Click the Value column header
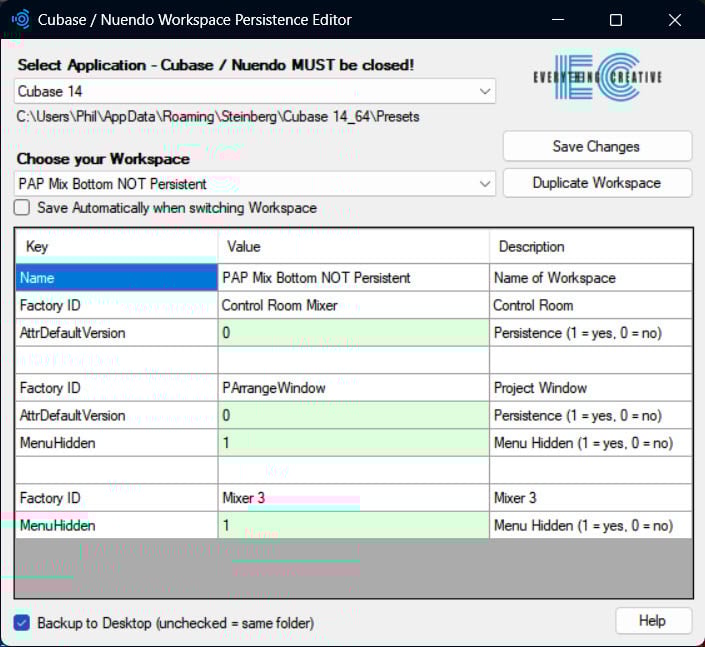Screen dimensions: 705x647 (x=354, y=246)
